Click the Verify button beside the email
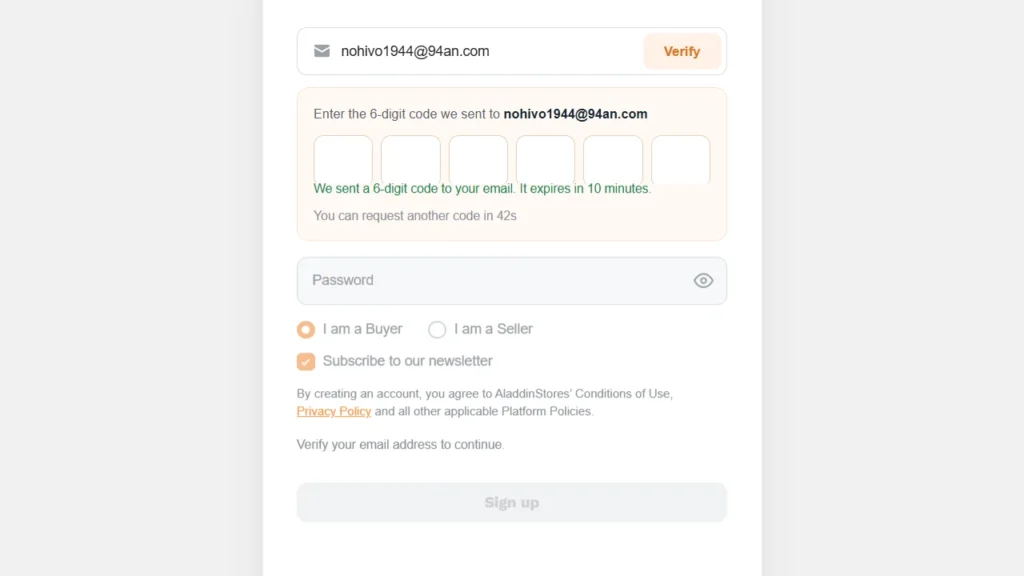Screen dimensions: 1024x576 682,51
